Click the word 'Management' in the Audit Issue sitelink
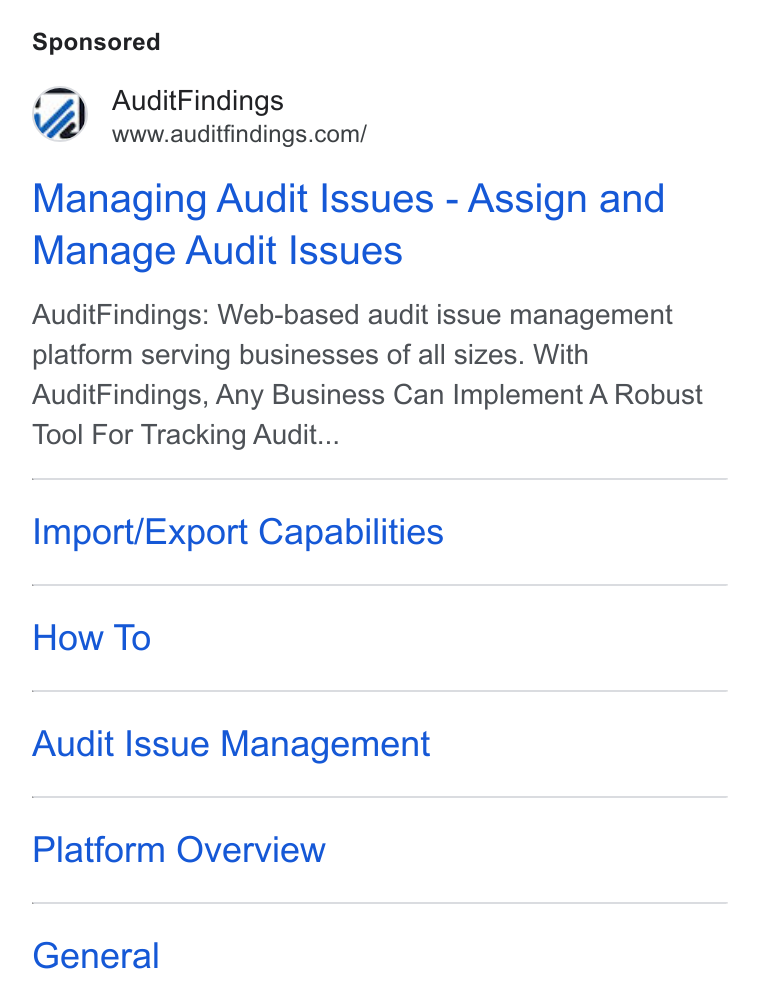Screen dimensions: 760x1008 (x=325, y=744)
